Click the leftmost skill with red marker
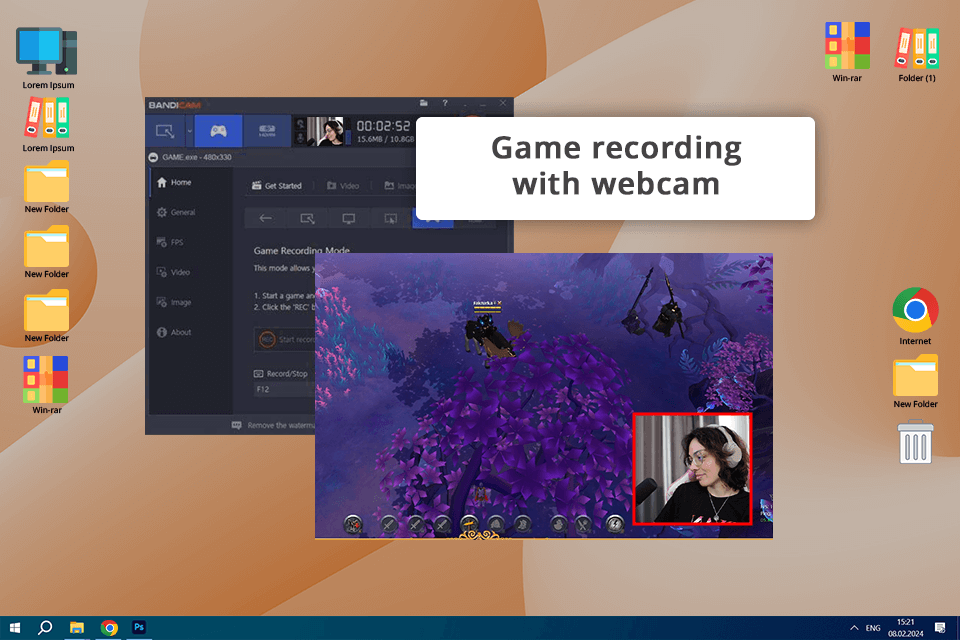This screenshot has height=640, width=960. pos(353,524)
